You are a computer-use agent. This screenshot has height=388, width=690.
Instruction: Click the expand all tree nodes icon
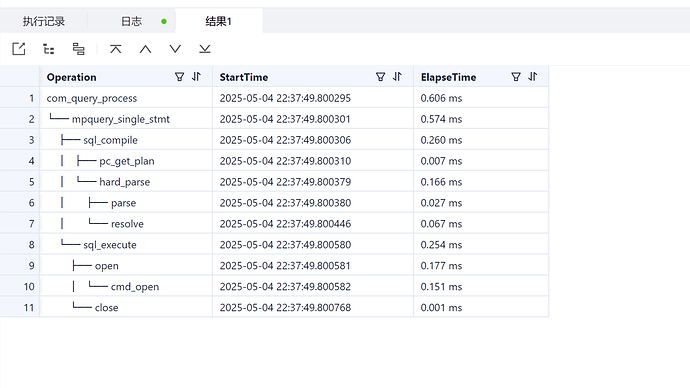click(x=49, y=49)
